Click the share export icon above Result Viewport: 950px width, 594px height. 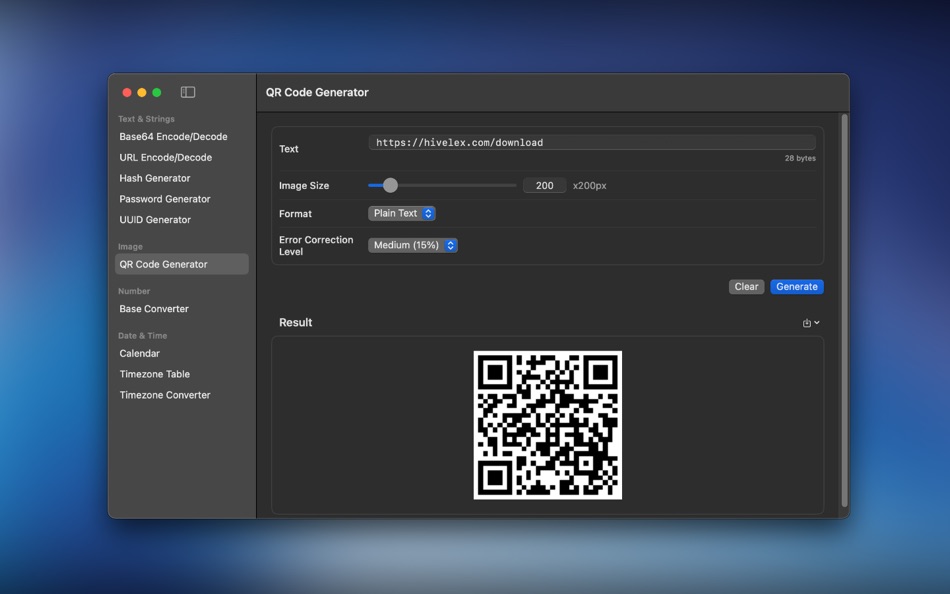806,322
